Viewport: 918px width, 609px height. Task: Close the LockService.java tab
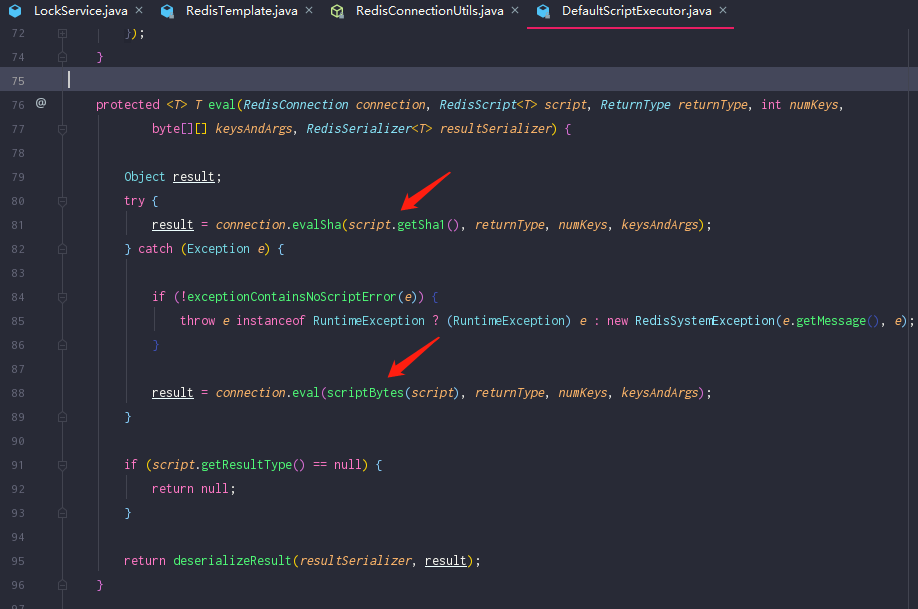[x=137, y=10]
